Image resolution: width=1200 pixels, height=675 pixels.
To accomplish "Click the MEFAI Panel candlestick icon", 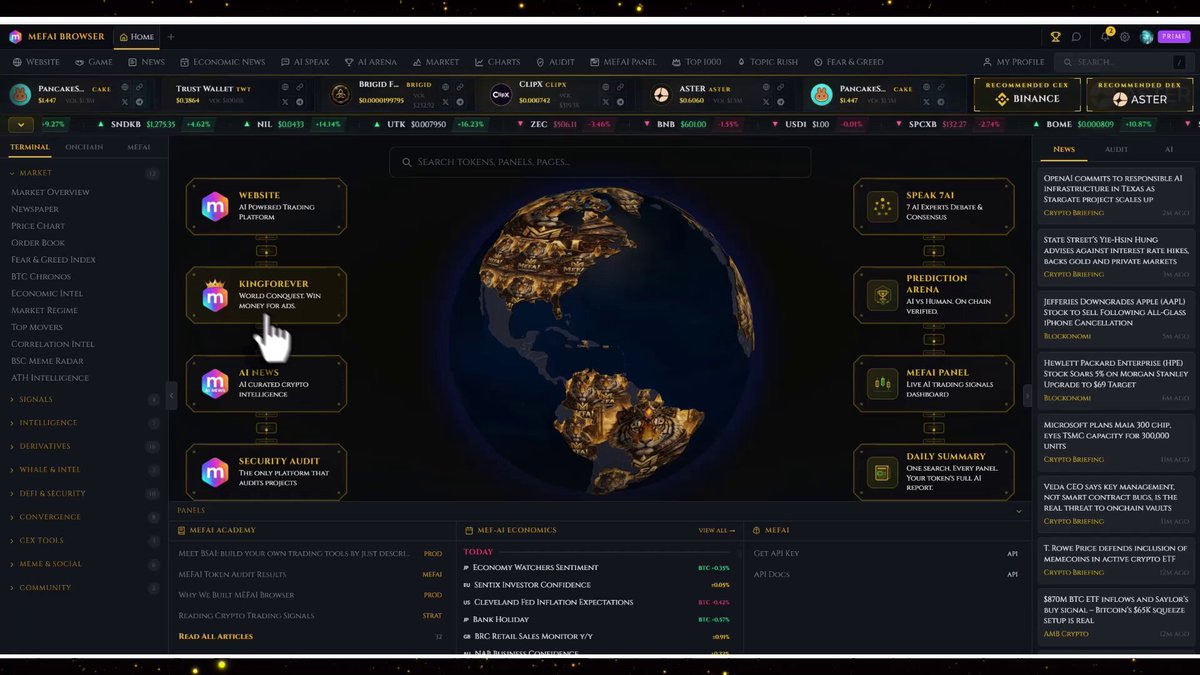I will click(882, 383).
